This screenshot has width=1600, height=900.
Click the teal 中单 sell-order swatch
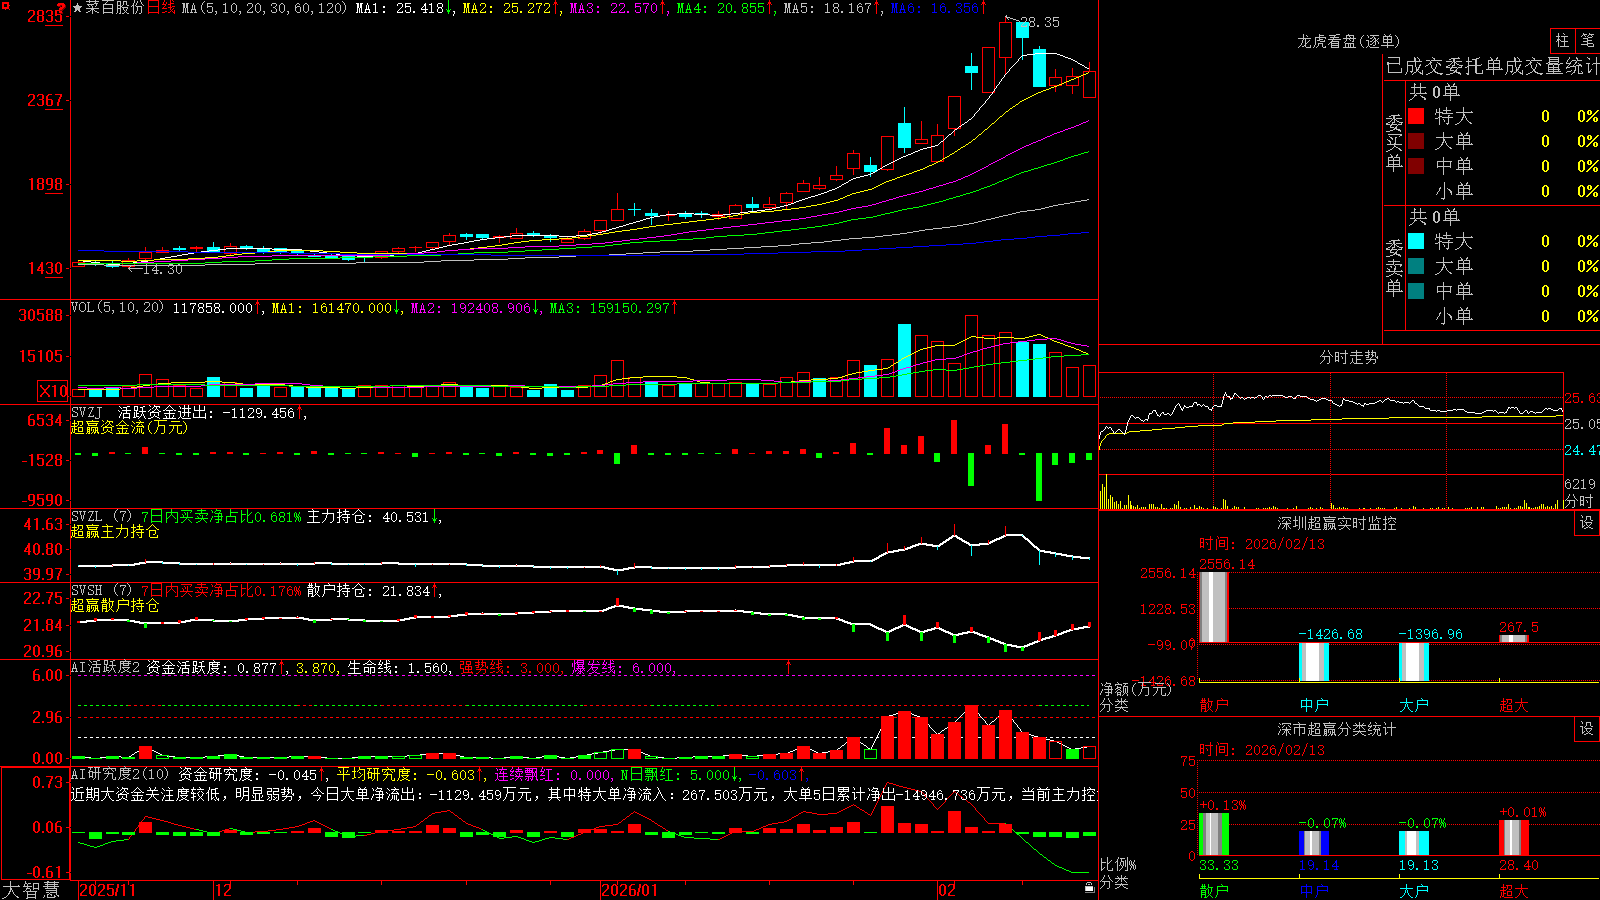tap(1416, 291)
